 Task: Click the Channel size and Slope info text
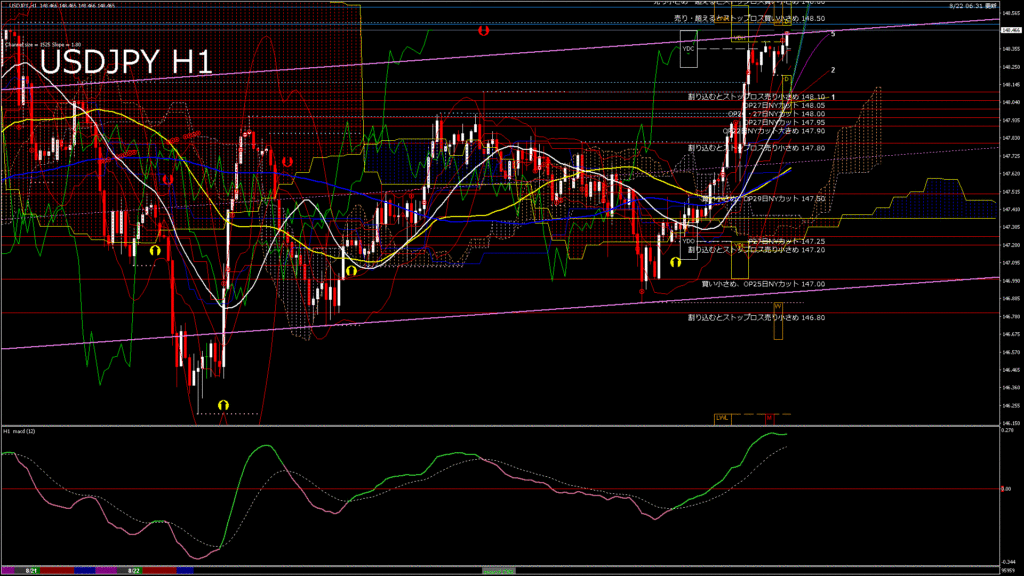click(44, 45)
